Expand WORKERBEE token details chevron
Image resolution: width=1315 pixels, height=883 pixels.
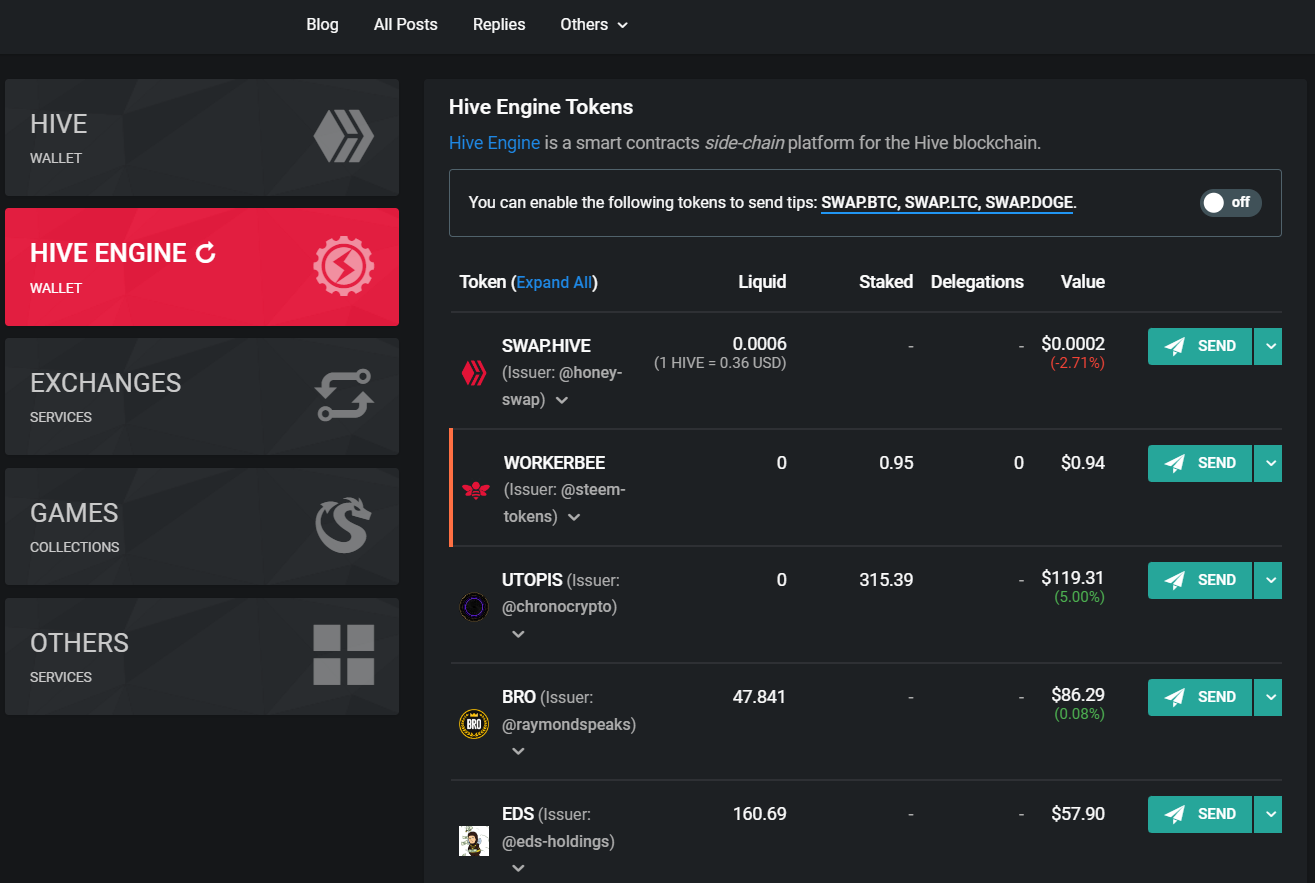[574, 517]
